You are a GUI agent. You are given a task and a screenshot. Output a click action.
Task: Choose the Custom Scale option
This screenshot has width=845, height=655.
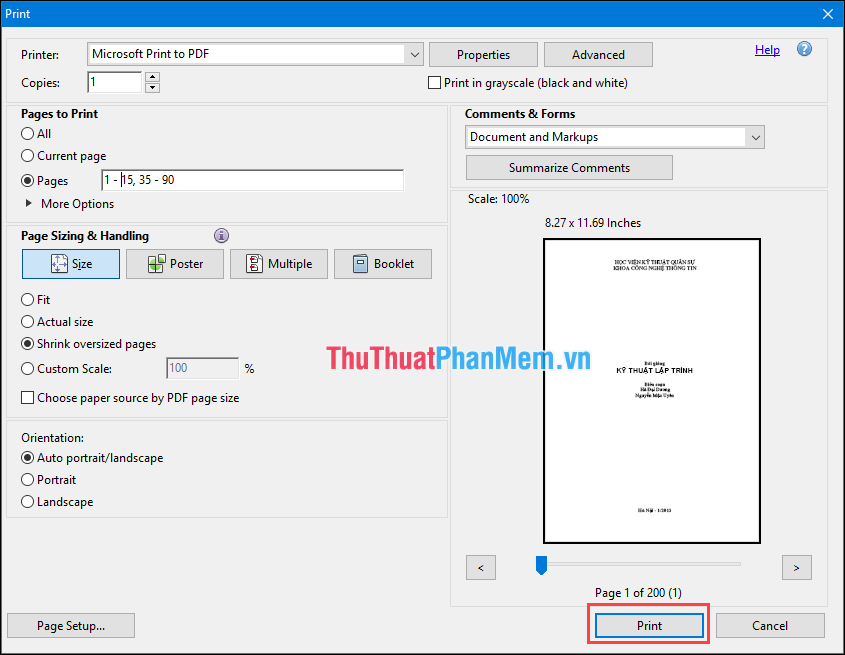[x=27, y=369]
